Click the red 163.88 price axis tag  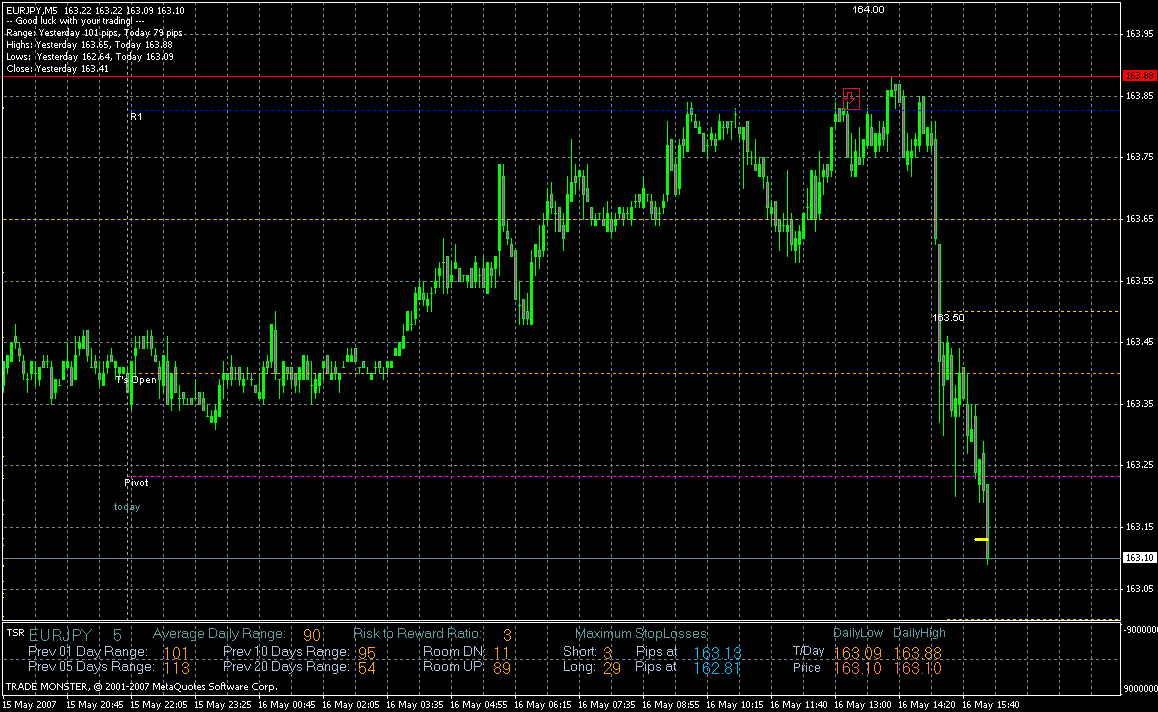click(1140, 75)
